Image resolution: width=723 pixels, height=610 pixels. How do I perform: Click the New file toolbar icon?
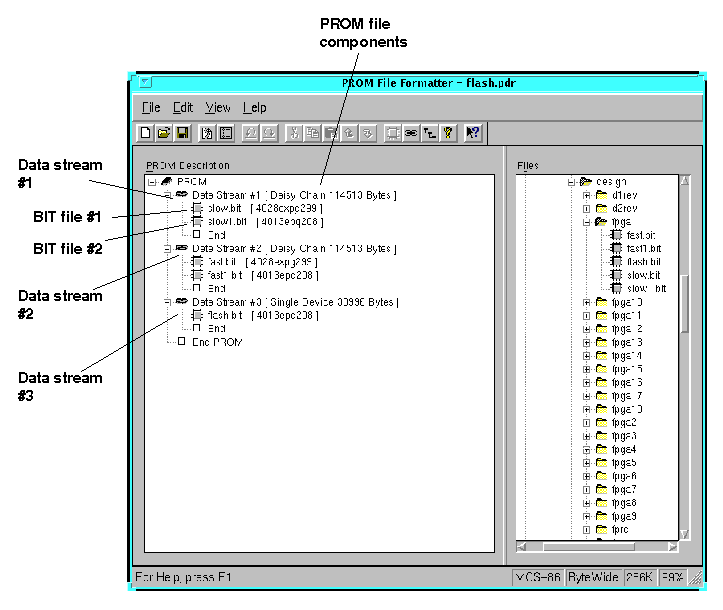coord(146,133)
